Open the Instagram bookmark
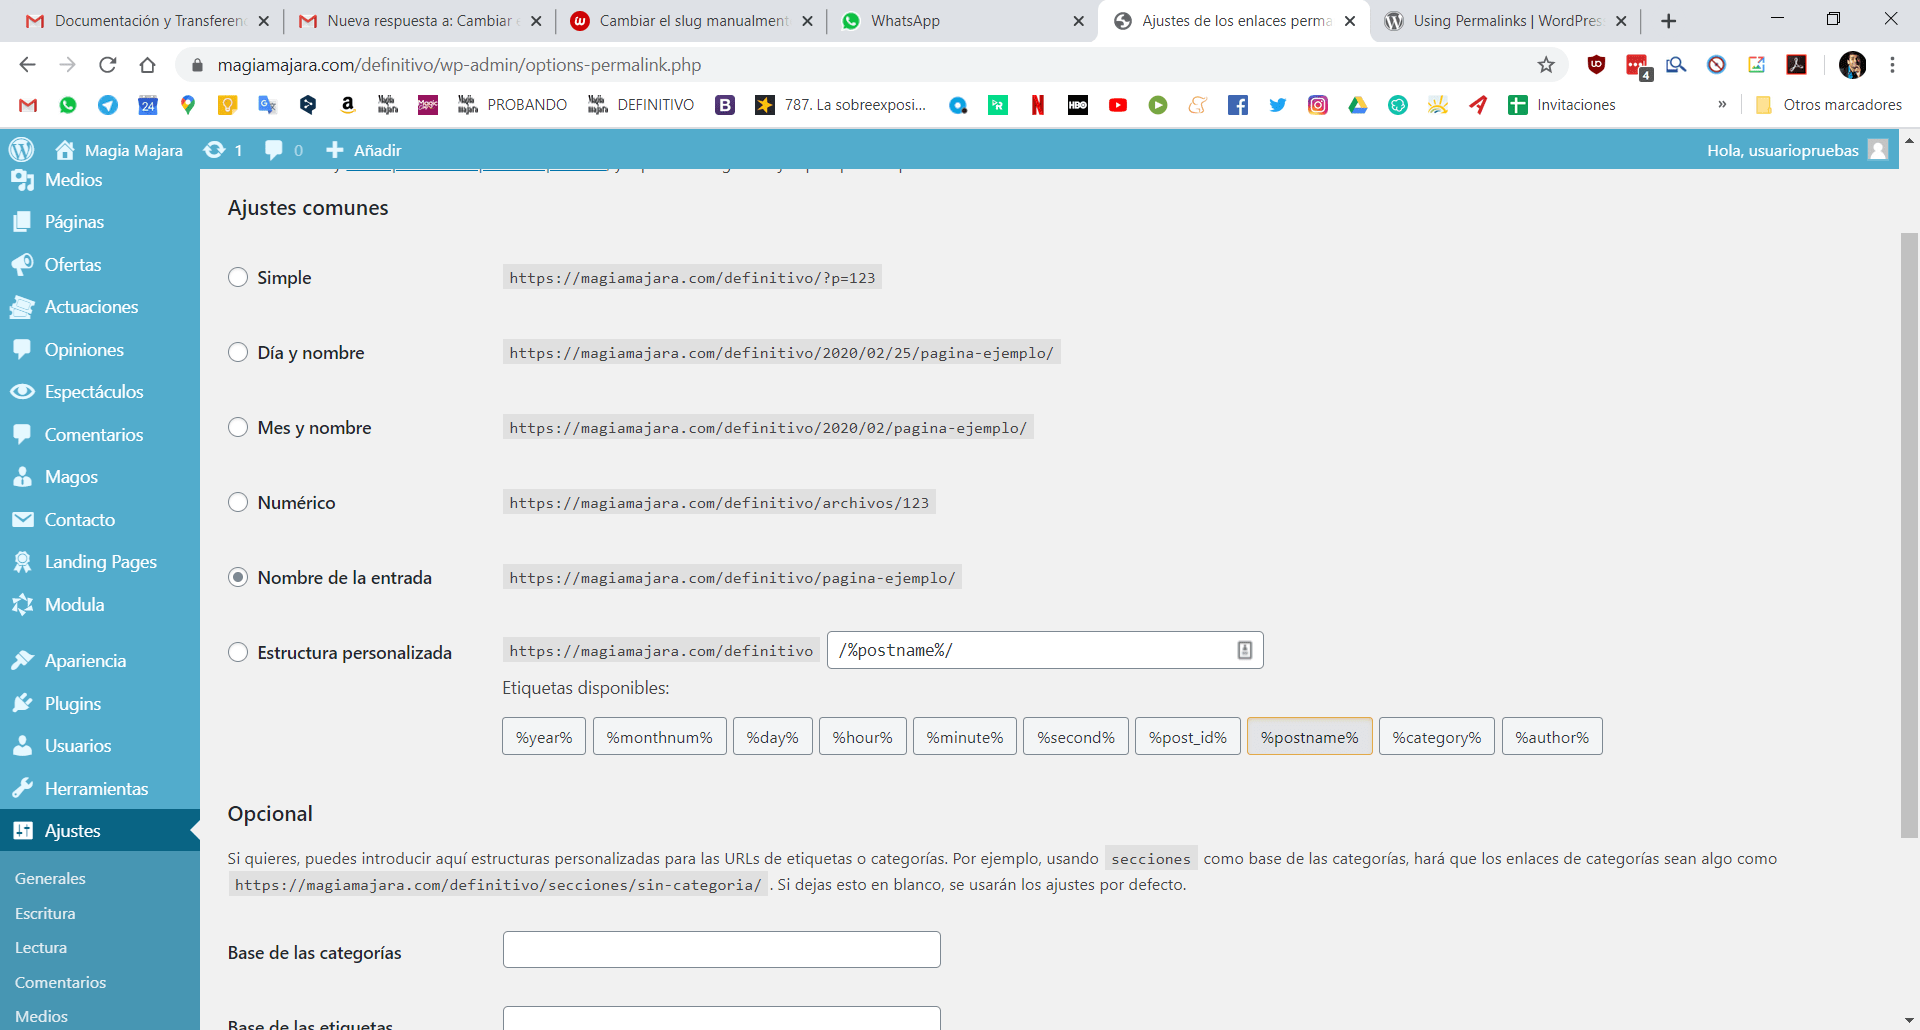Viewport: 1920px width, 1030px height. pyautogui.click(x=1318, y=105)
